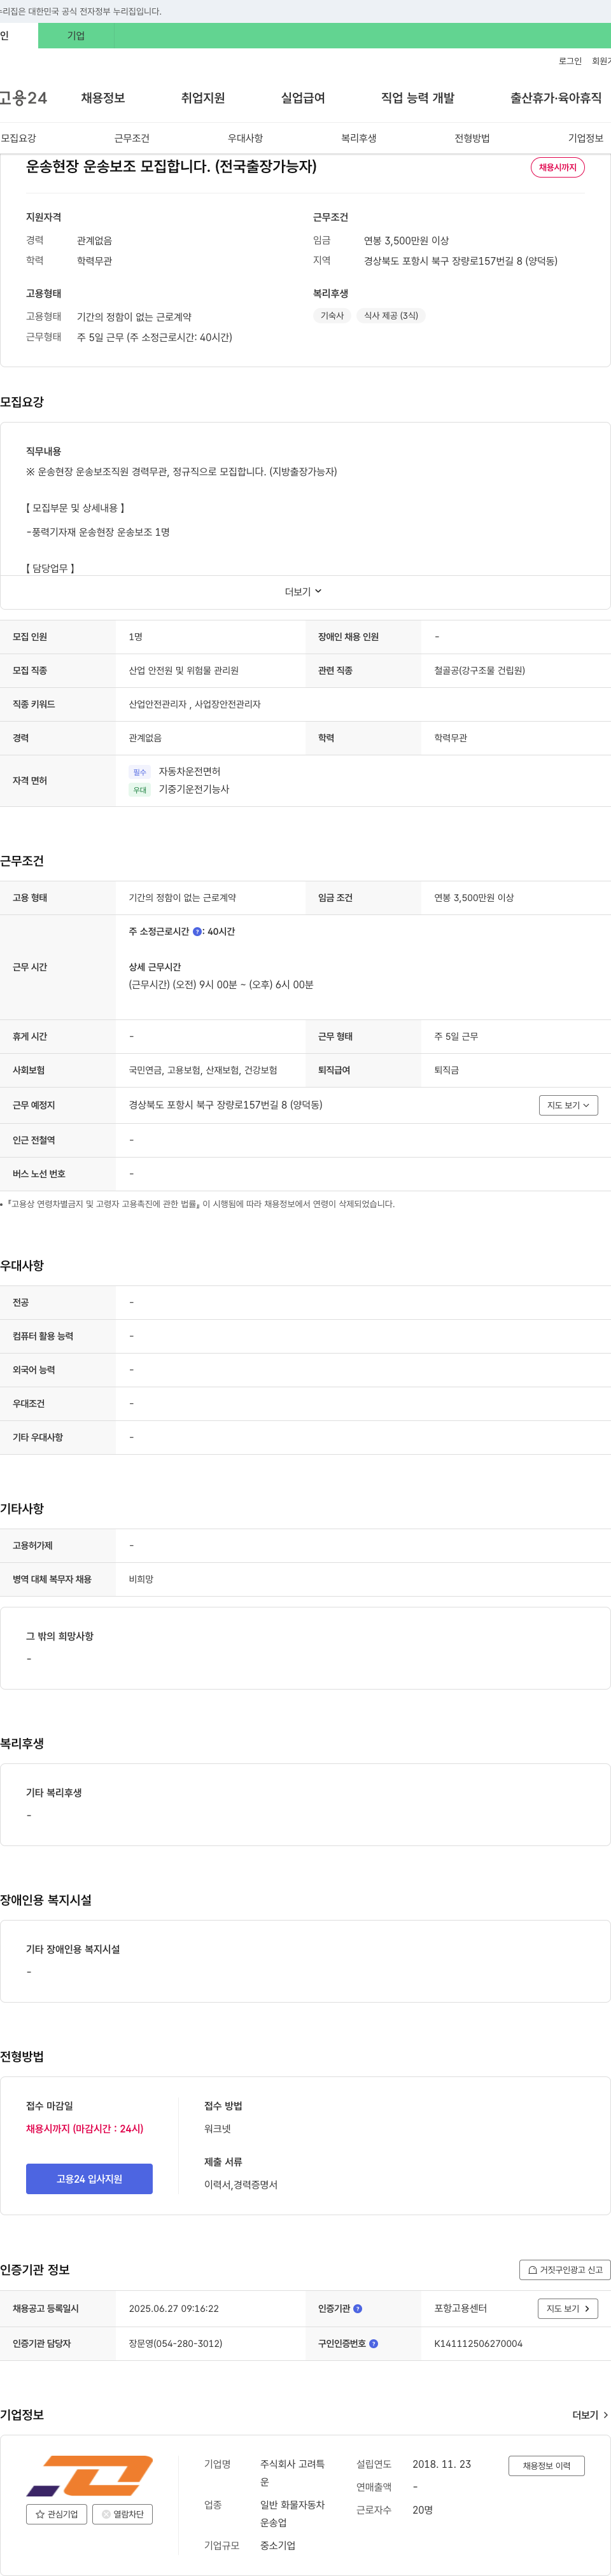Block company with 열람차단 button
This screenshot has width=611, height=2576.
[122, 2514]
